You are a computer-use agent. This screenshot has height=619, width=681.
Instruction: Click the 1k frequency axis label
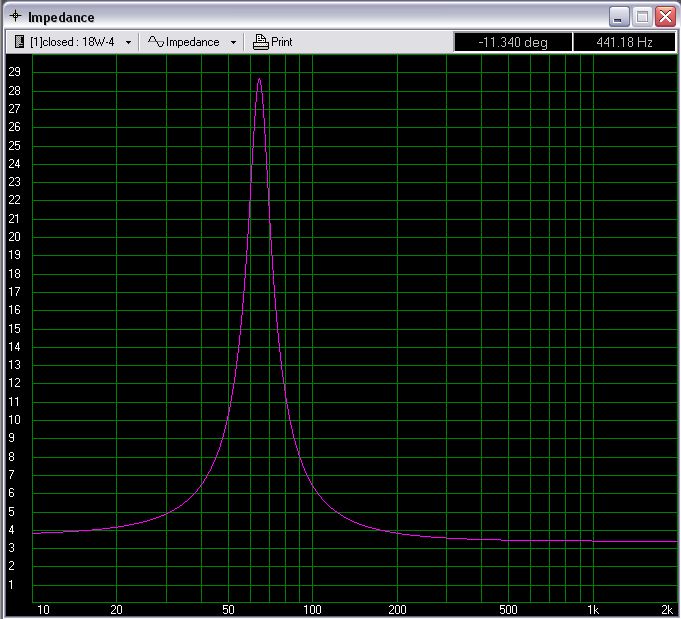click(x=593, y=610)
